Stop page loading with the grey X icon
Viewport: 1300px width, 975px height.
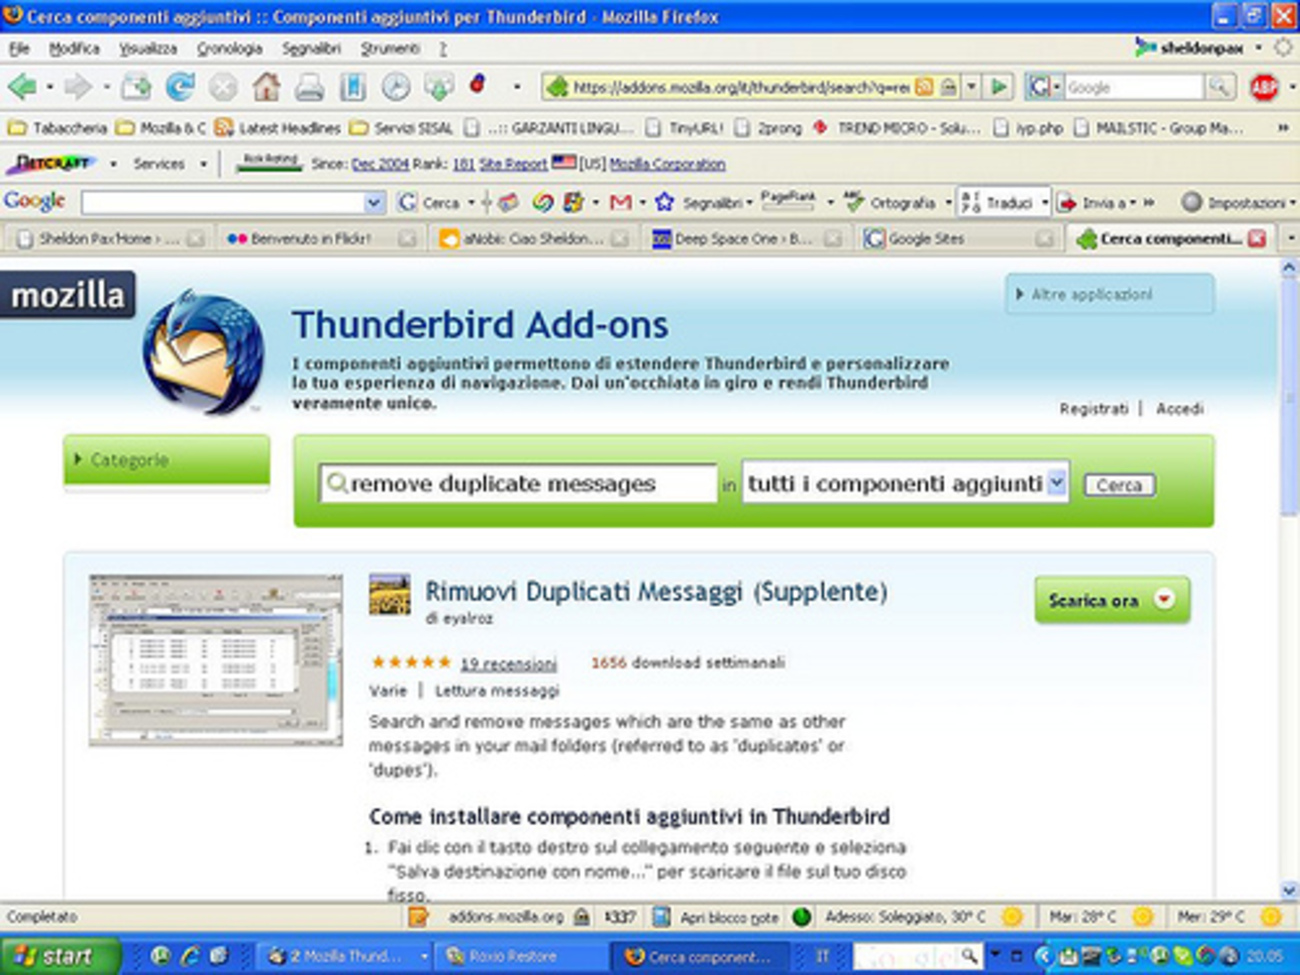(x=223, y=88)
